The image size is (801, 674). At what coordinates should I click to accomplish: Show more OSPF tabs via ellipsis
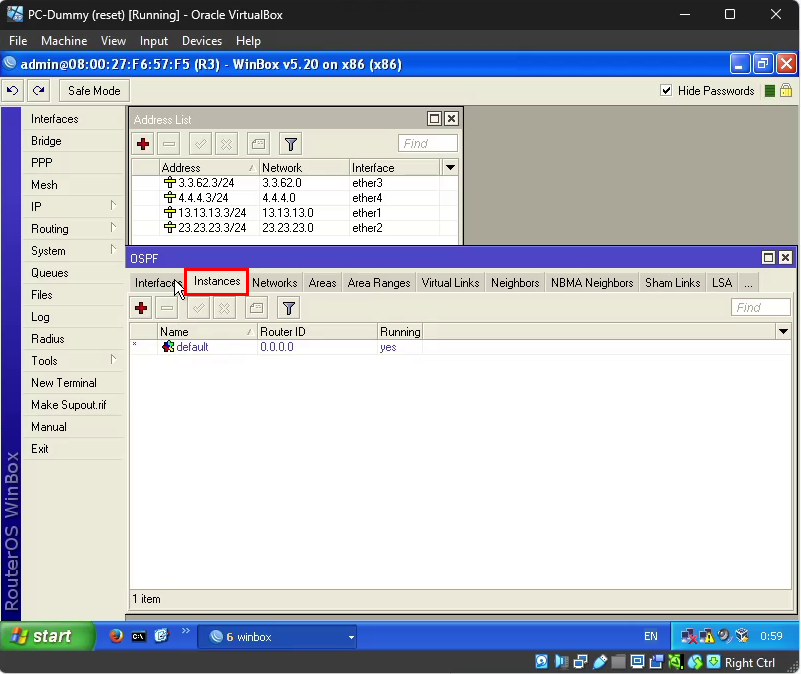[x=748, y=283]
